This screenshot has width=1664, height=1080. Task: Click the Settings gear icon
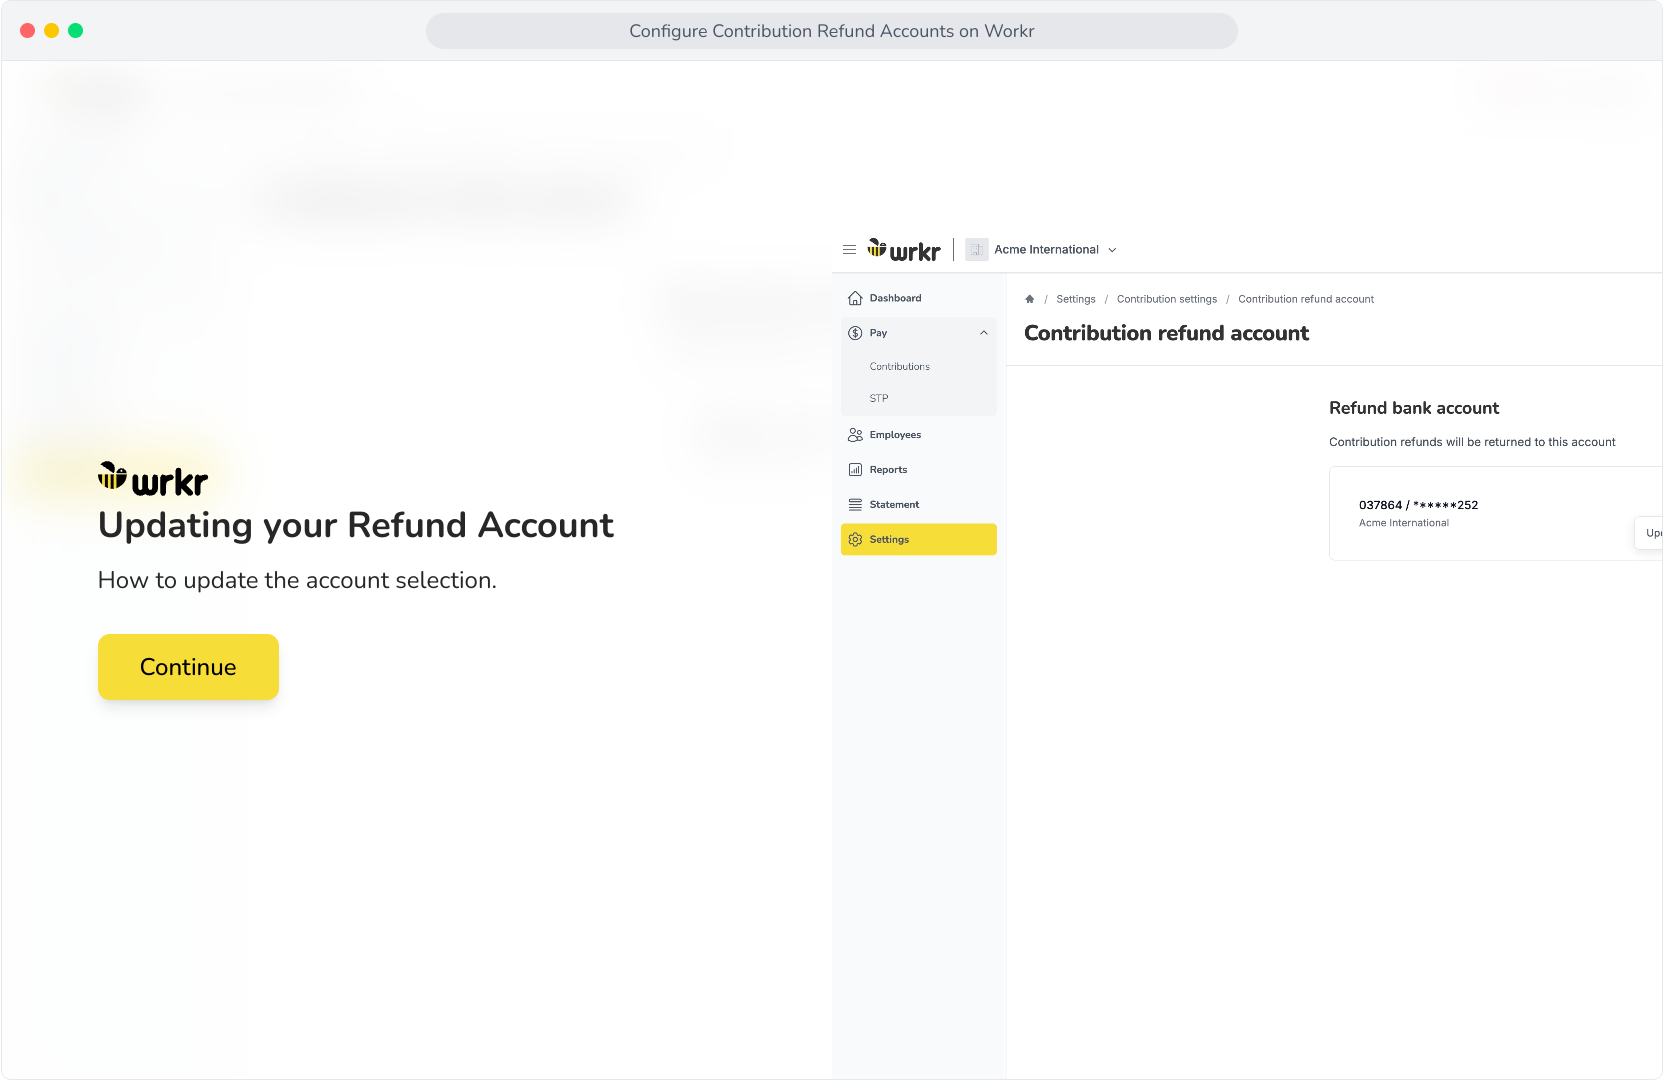pyautogui.click(x=855, y=540)
